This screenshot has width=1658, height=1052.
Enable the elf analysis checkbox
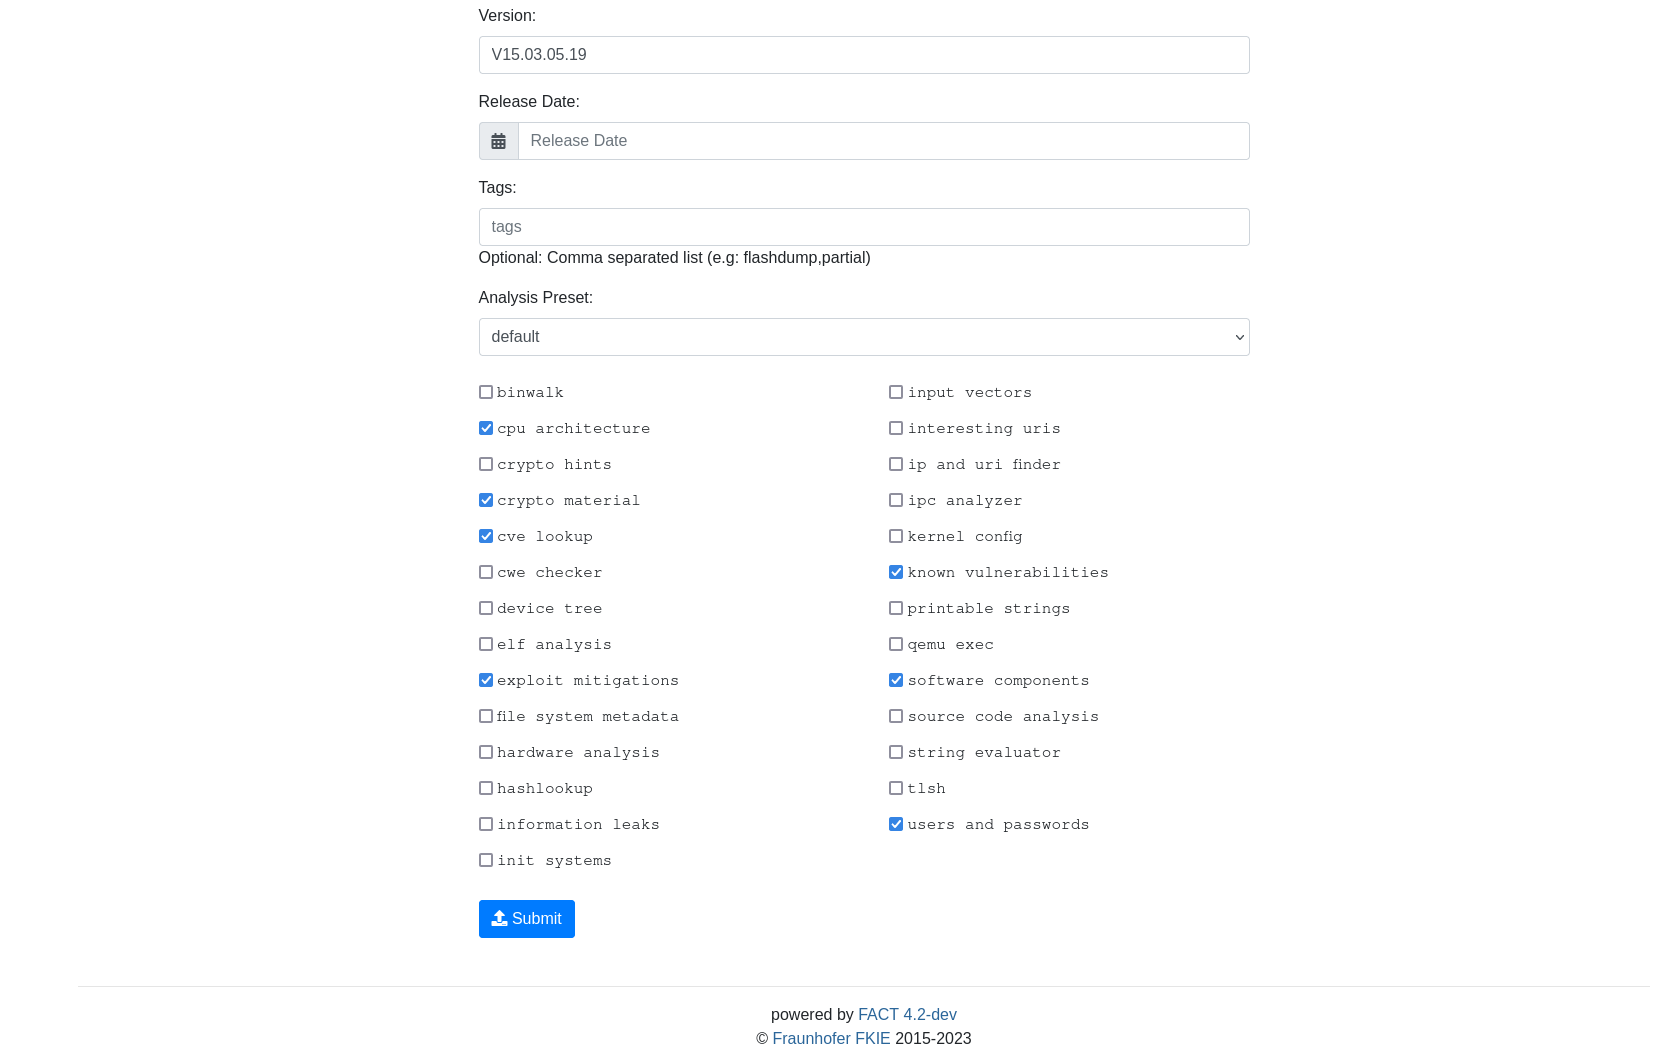coord(486,645)
